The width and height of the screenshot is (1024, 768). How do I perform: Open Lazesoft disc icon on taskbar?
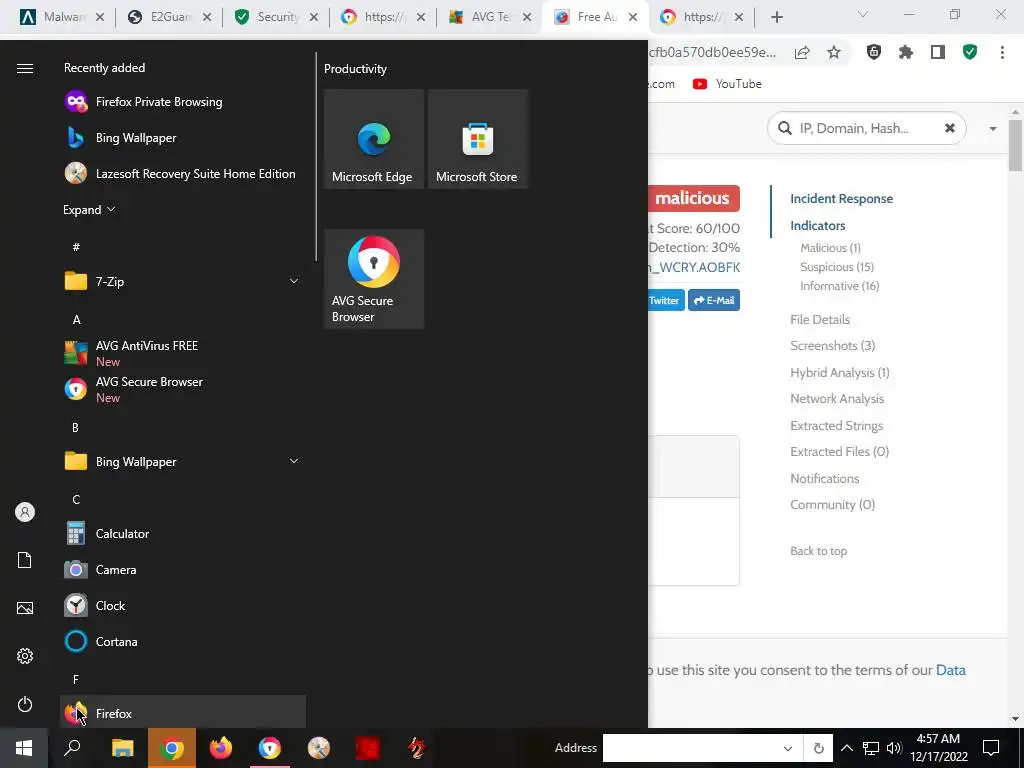click(x=319, y=748)
